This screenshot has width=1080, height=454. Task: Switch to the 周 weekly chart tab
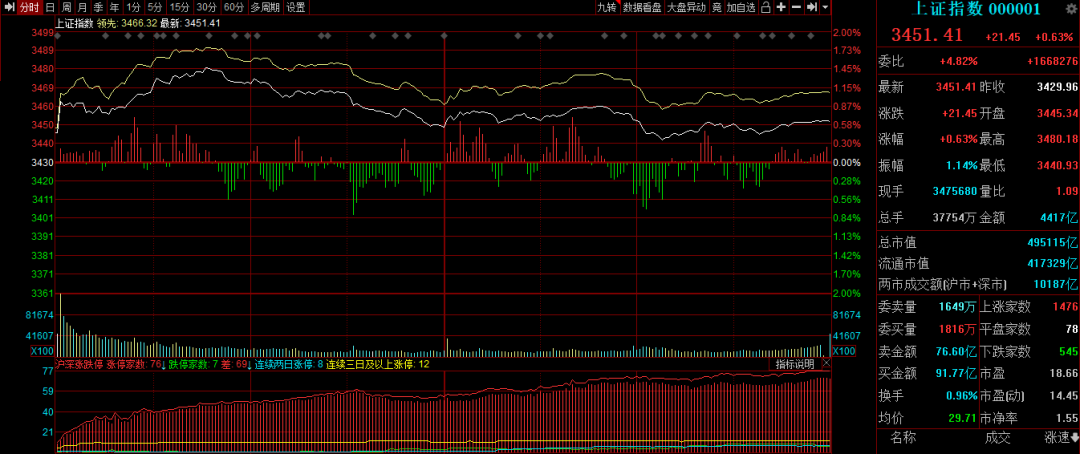[66, 8]
